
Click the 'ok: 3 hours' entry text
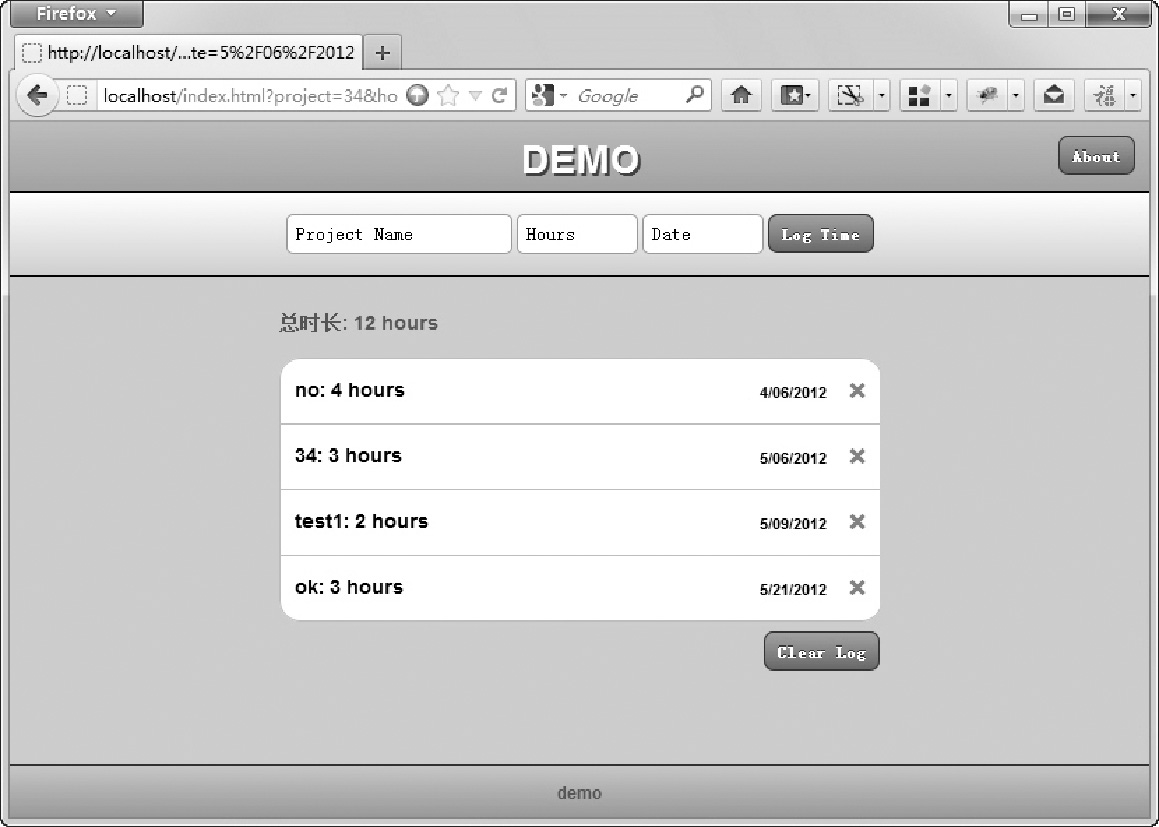tap(349, 587)
